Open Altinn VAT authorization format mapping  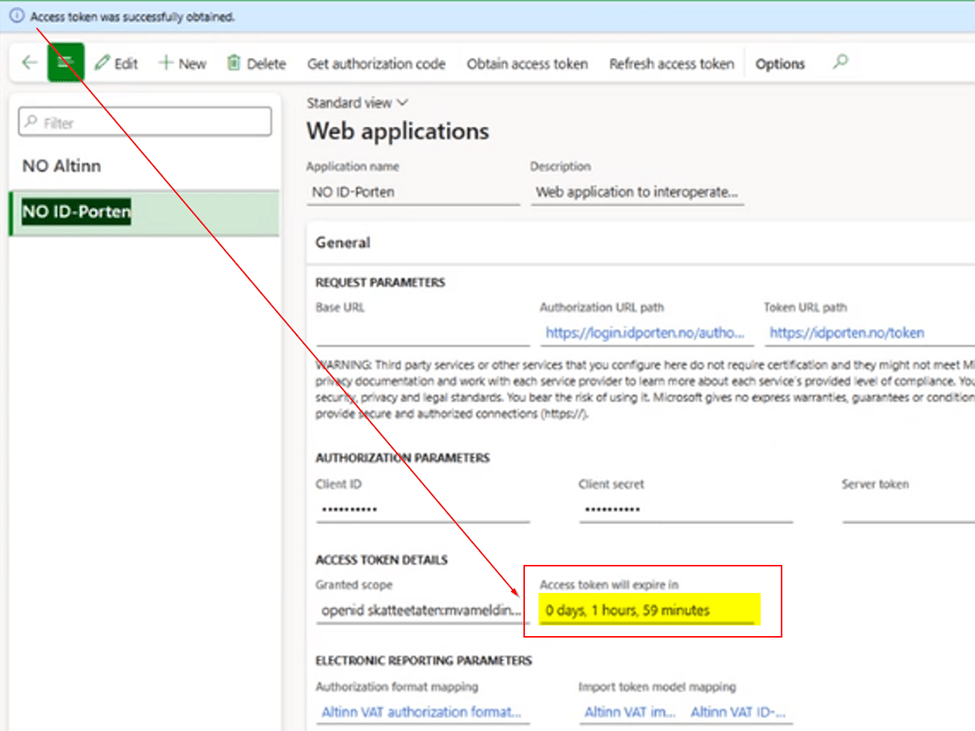click(421, 712)
